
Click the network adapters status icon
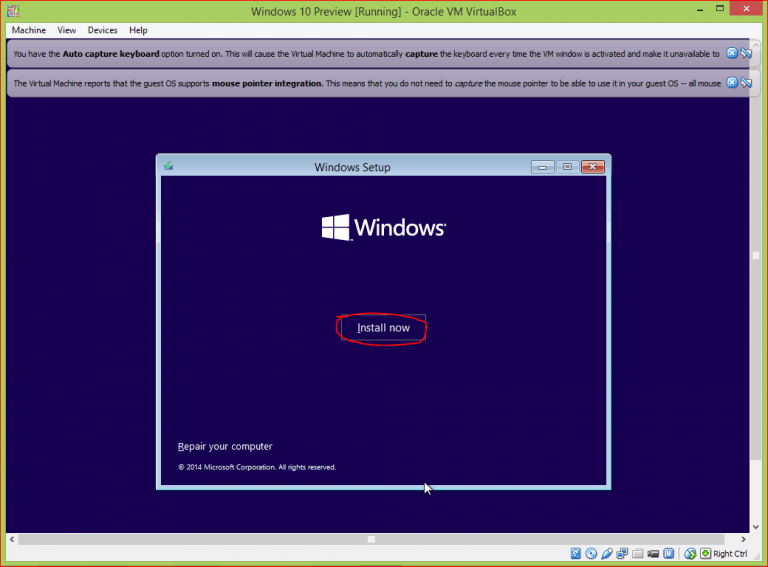tap(622, 553)
